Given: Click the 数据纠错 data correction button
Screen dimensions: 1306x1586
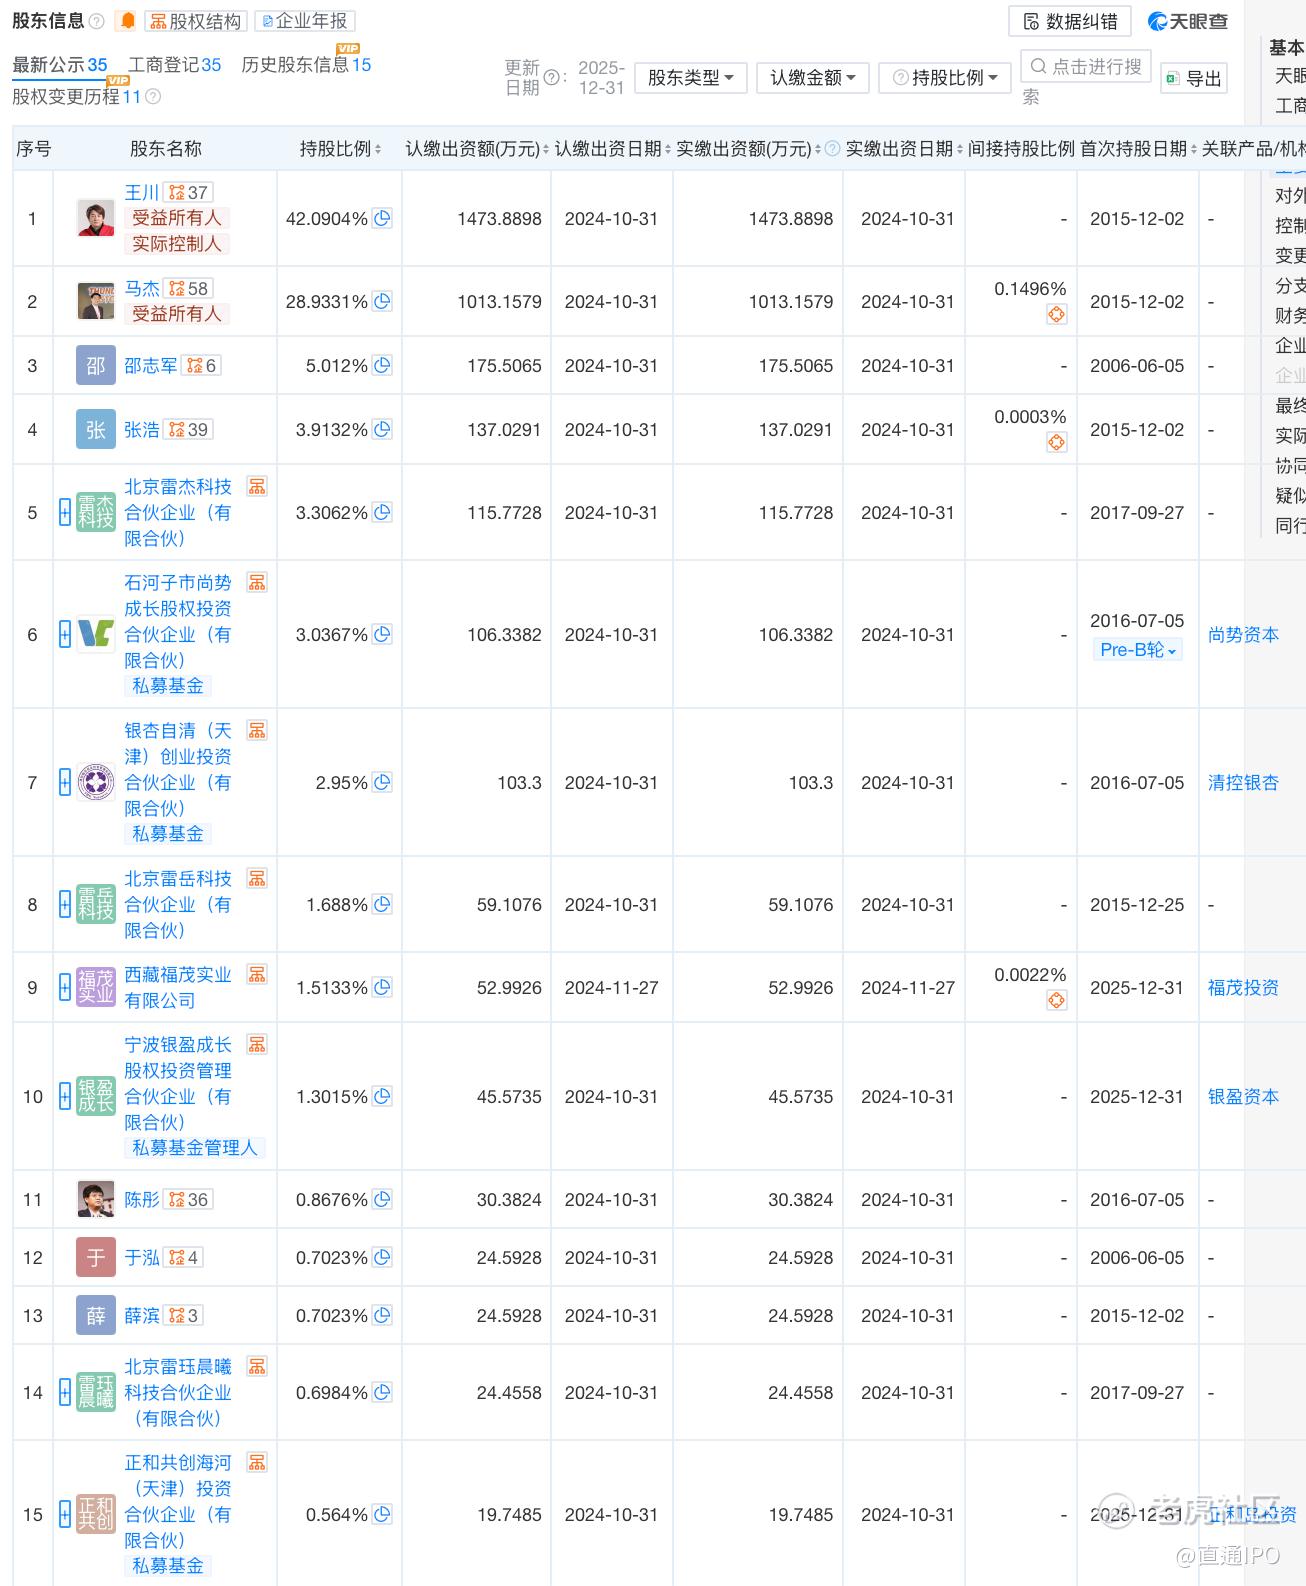Looking at the screenshot, I should (1070, 21).
